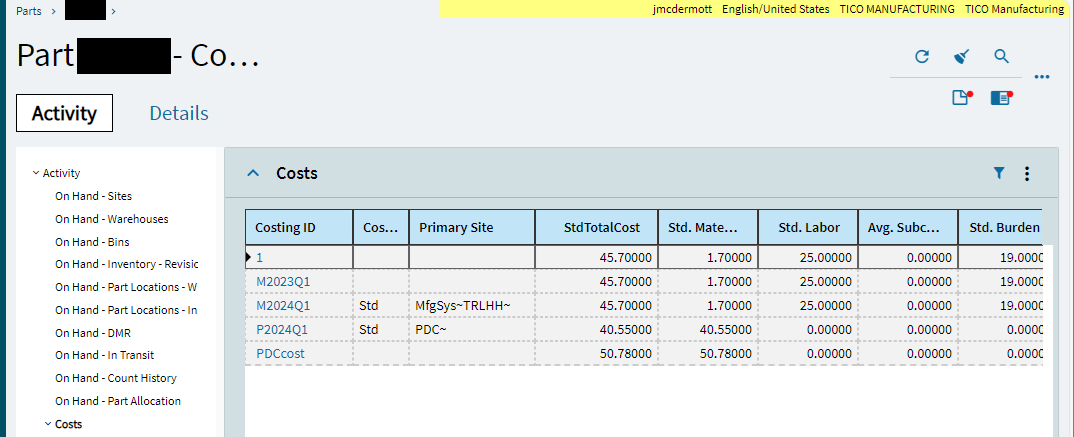Click TICO MANUFACTURING company label
This screenshot has height=437, width=1074.
coord(897,9)
